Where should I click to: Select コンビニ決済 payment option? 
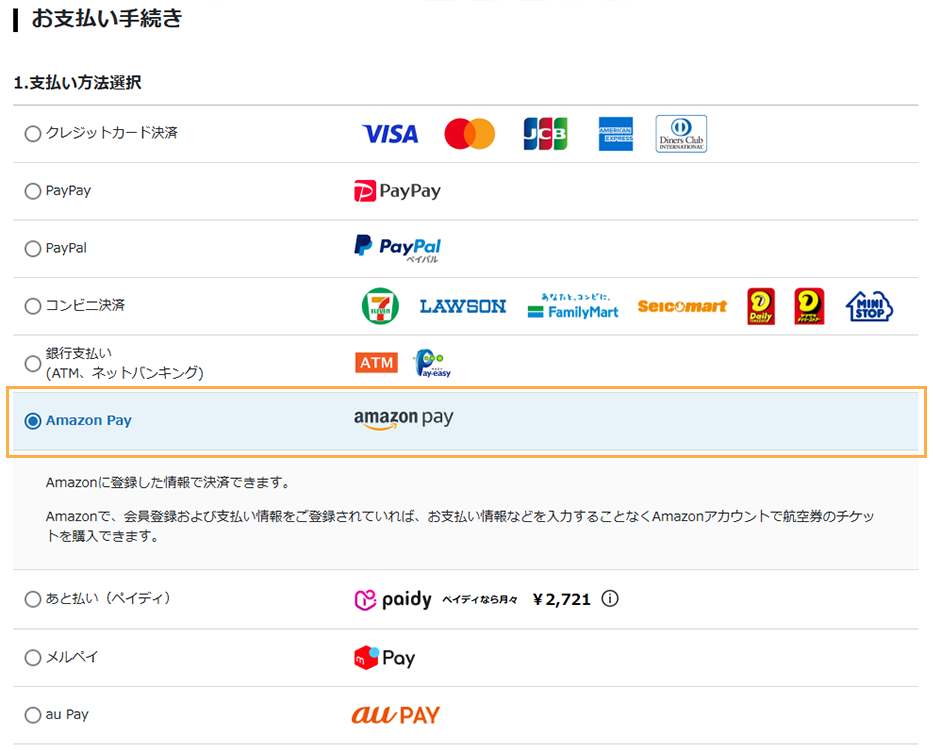pyautogui.click(x=33, y=306)
